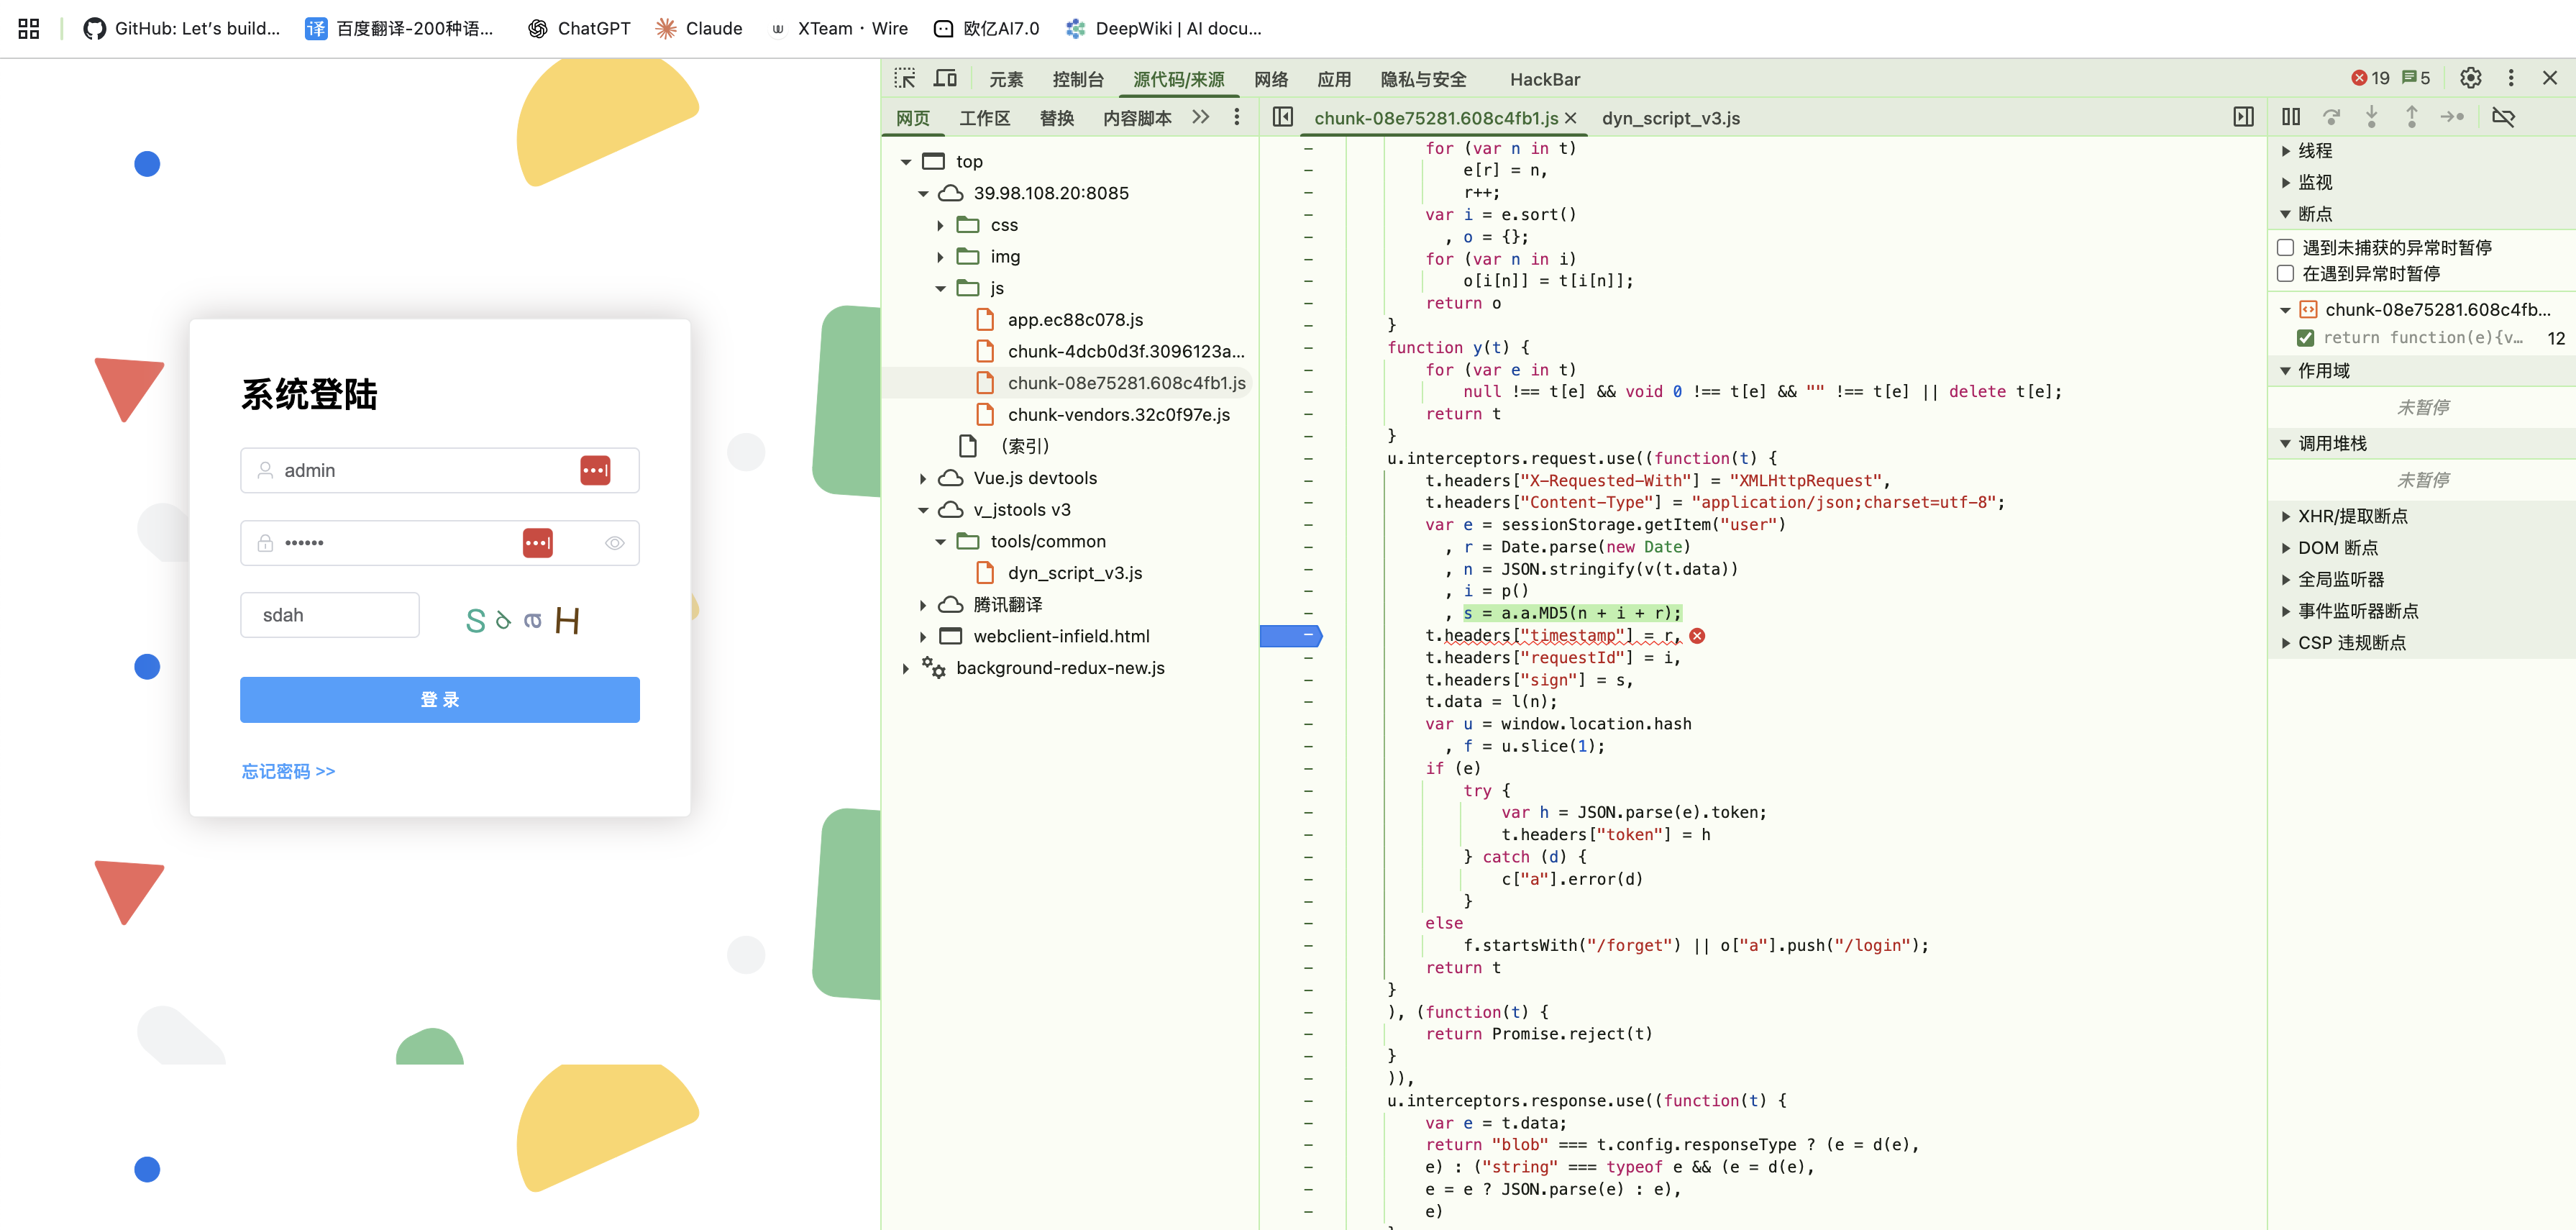
Task: Expand the Vue.js devtools tree node
Action: click(x=923, y=478)
